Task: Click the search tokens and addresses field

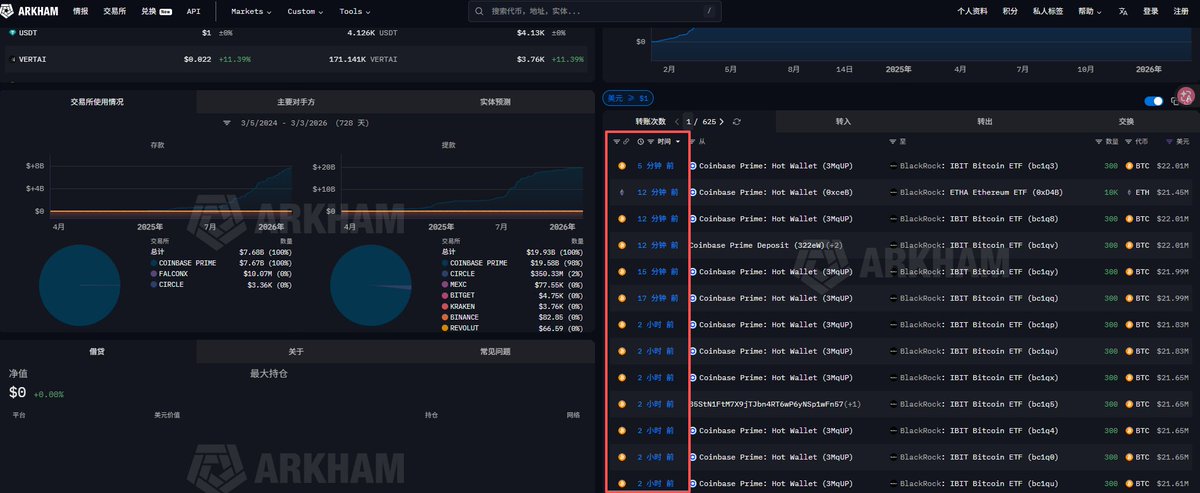Action: [596, 11]
